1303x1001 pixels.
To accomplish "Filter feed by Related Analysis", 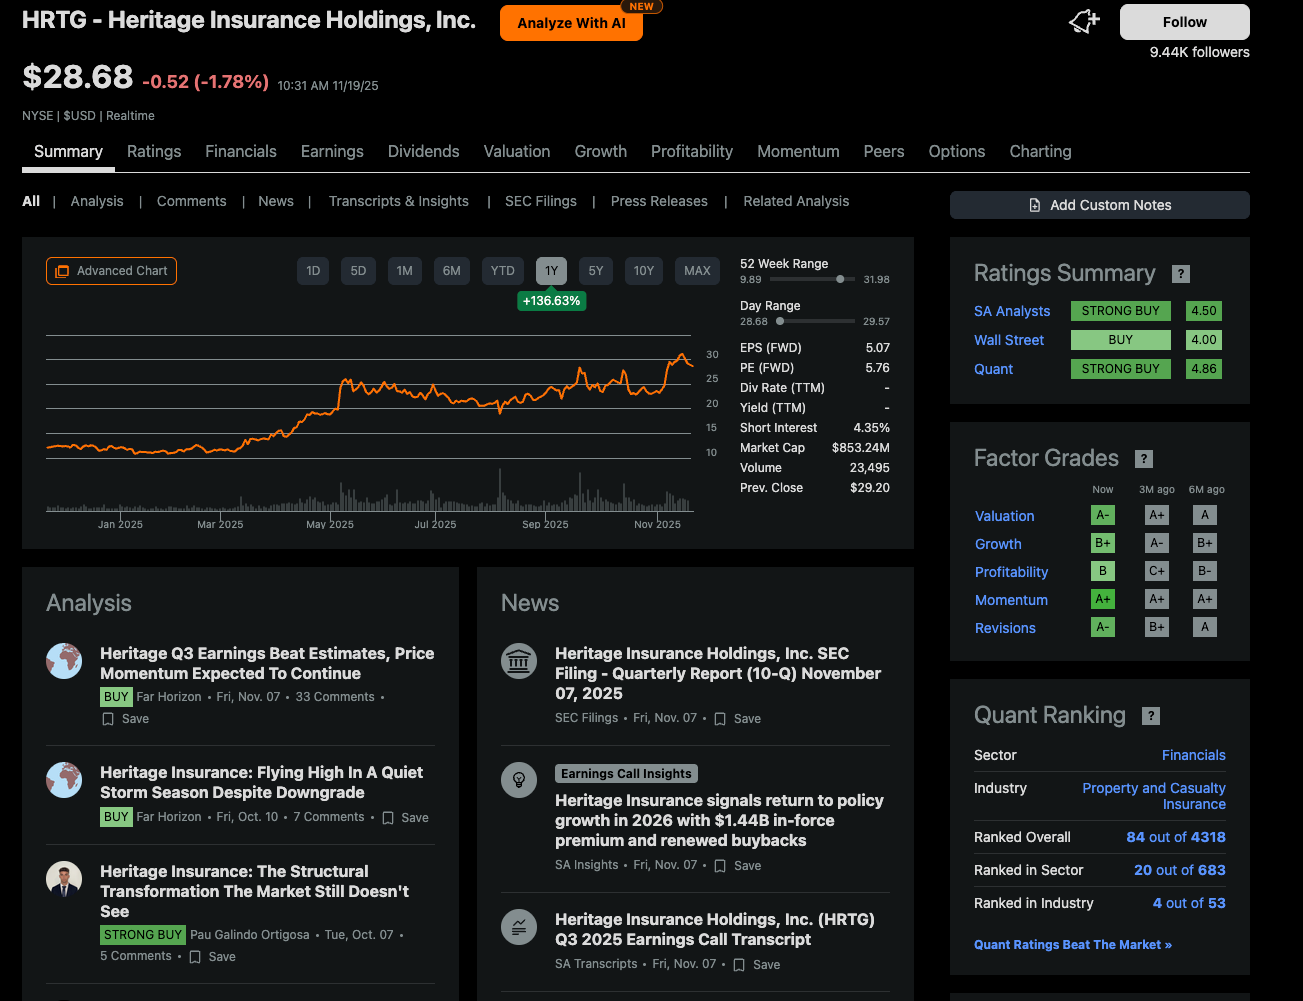I will point(796,201).
